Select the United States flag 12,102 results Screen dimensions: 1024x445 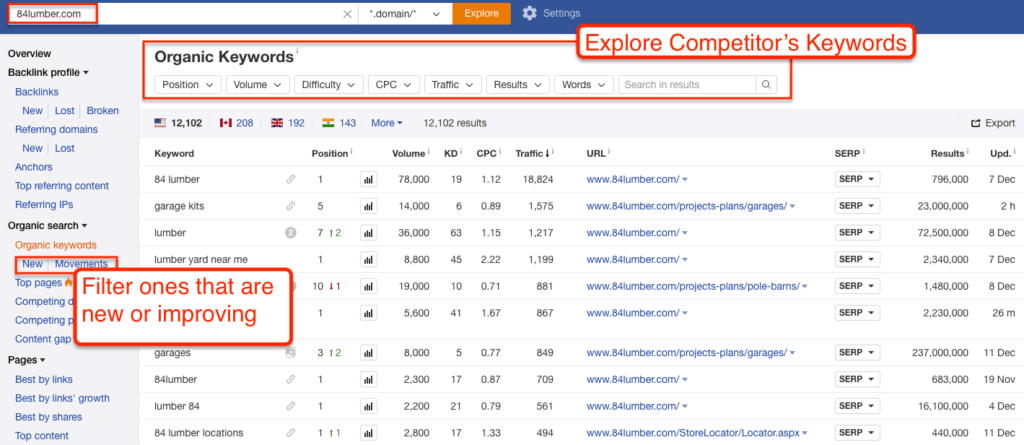[178, 123]
